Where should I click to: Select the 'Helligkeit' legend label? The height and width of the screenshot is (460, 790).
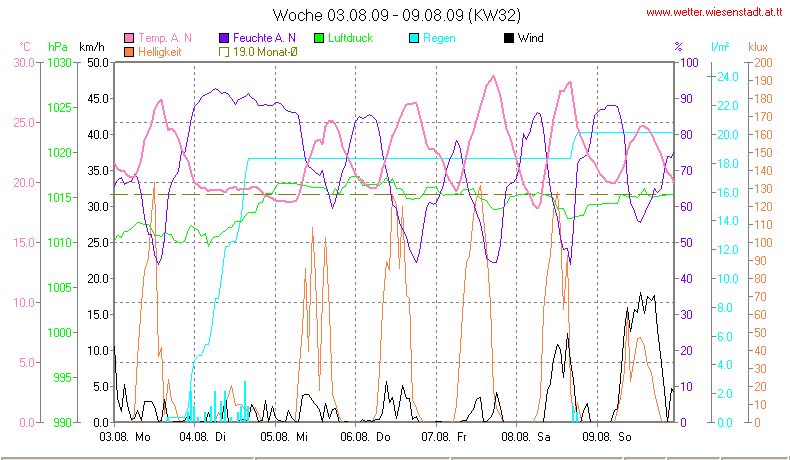pos(160,52)
